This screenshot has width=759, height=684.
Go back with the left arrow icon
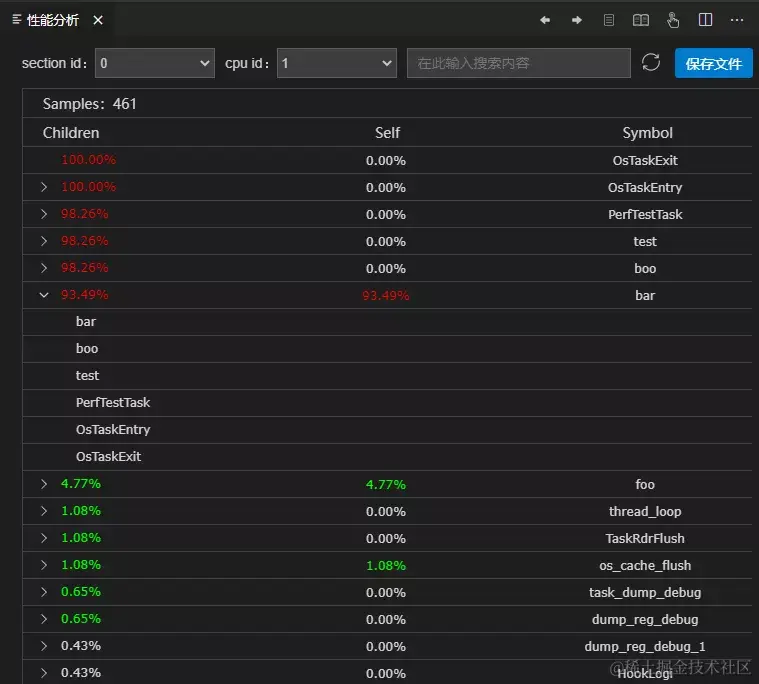click(545, 20)
